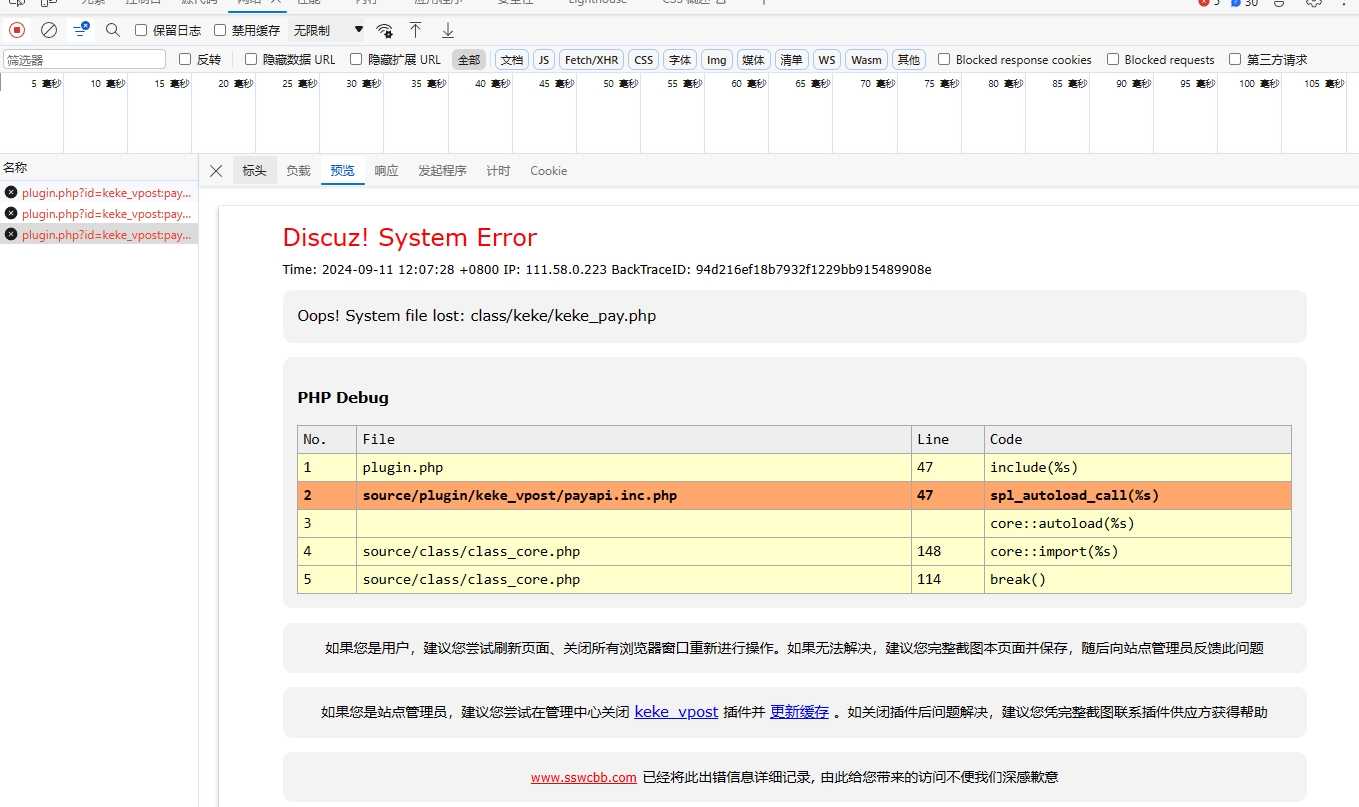Filter requests by JS type
1359x807 pixels.
pos(544,60)
